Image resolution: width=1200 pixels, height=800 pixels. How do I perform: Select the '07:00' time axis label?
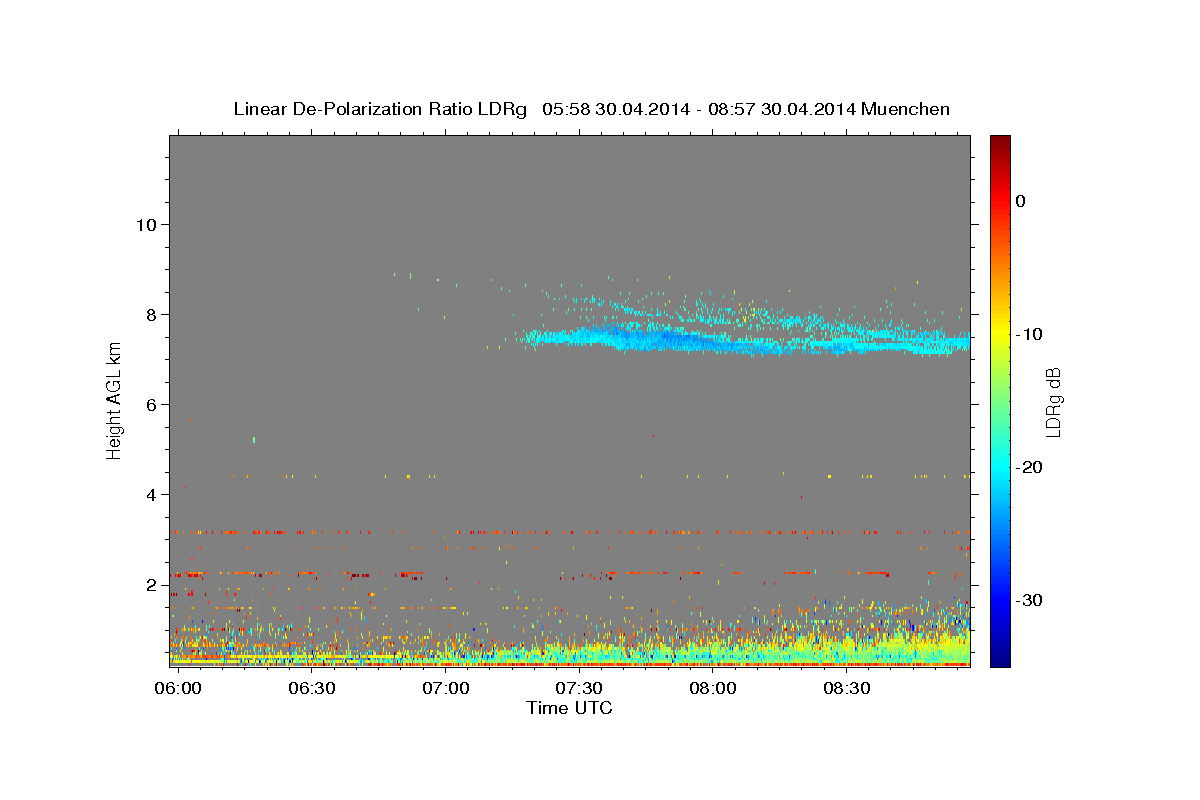pos(445,688)
